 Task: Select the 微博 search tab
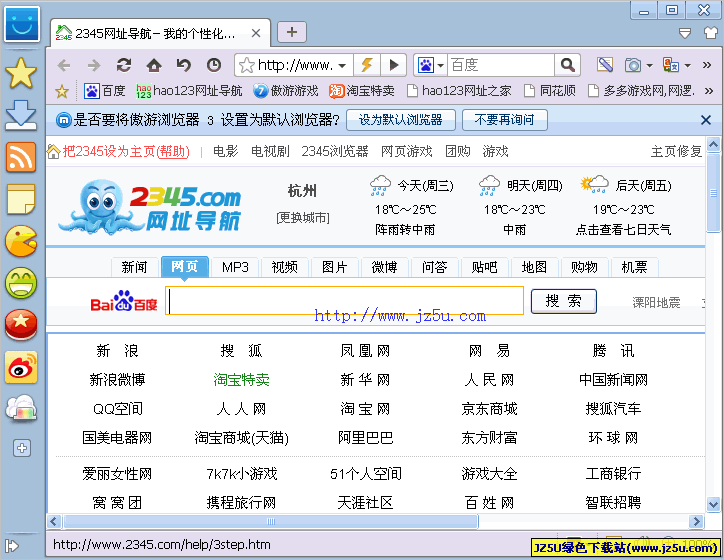[x=384, y=267]
